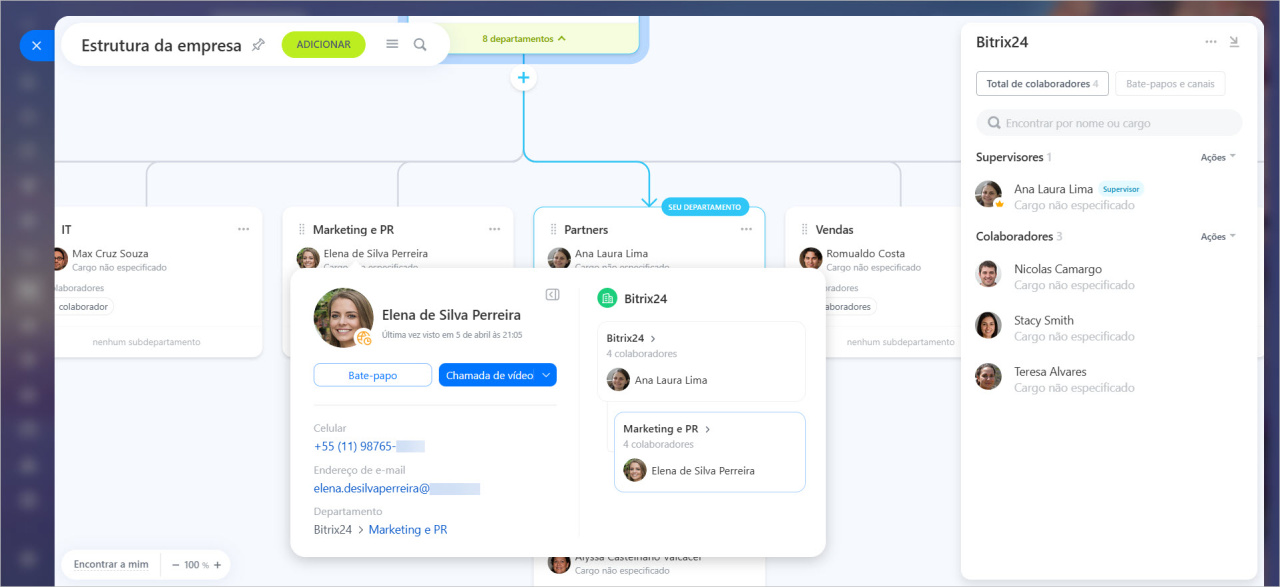
Task: Open the Chamada de vídeo dropdown arrow
Action: pos(546,375)
